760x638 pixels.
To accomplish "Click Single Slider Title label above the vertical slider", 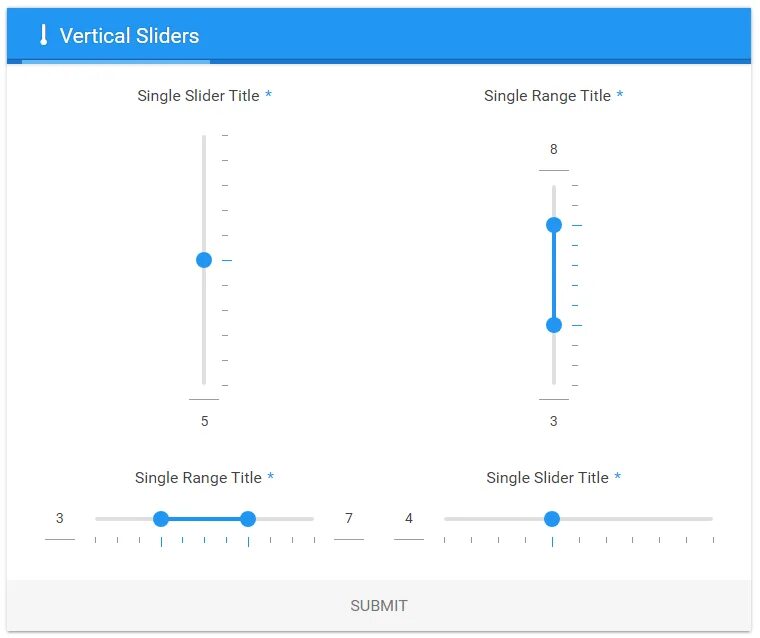I will tap(198, 96).
